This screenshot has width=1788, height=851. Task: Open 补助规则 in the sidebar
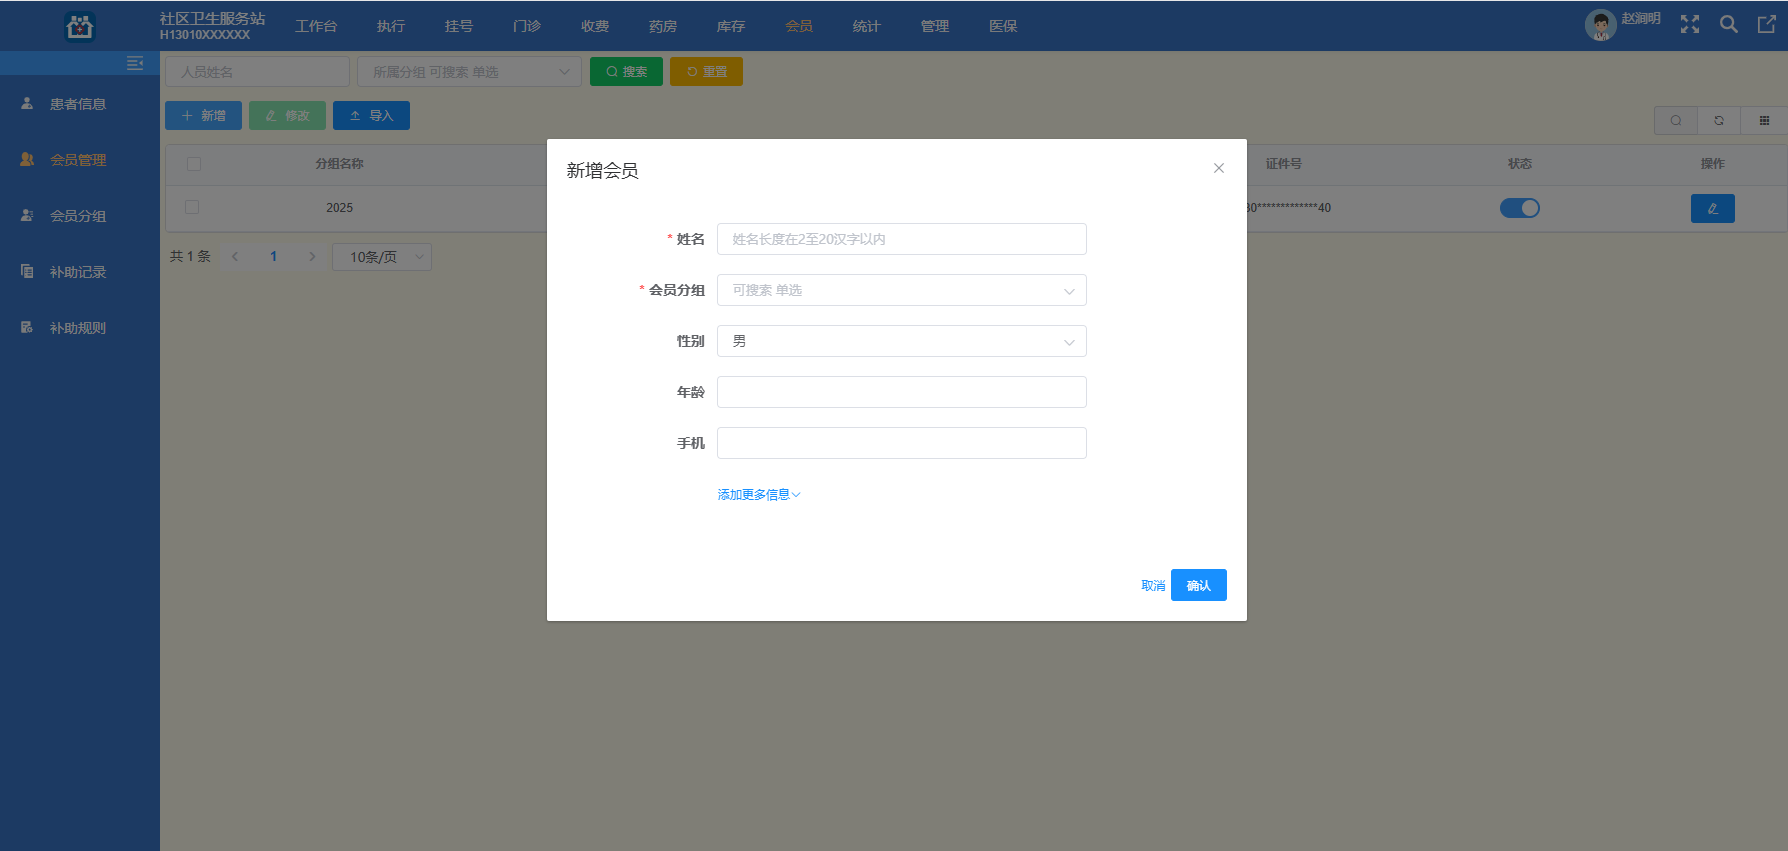(x=80, y=328)
